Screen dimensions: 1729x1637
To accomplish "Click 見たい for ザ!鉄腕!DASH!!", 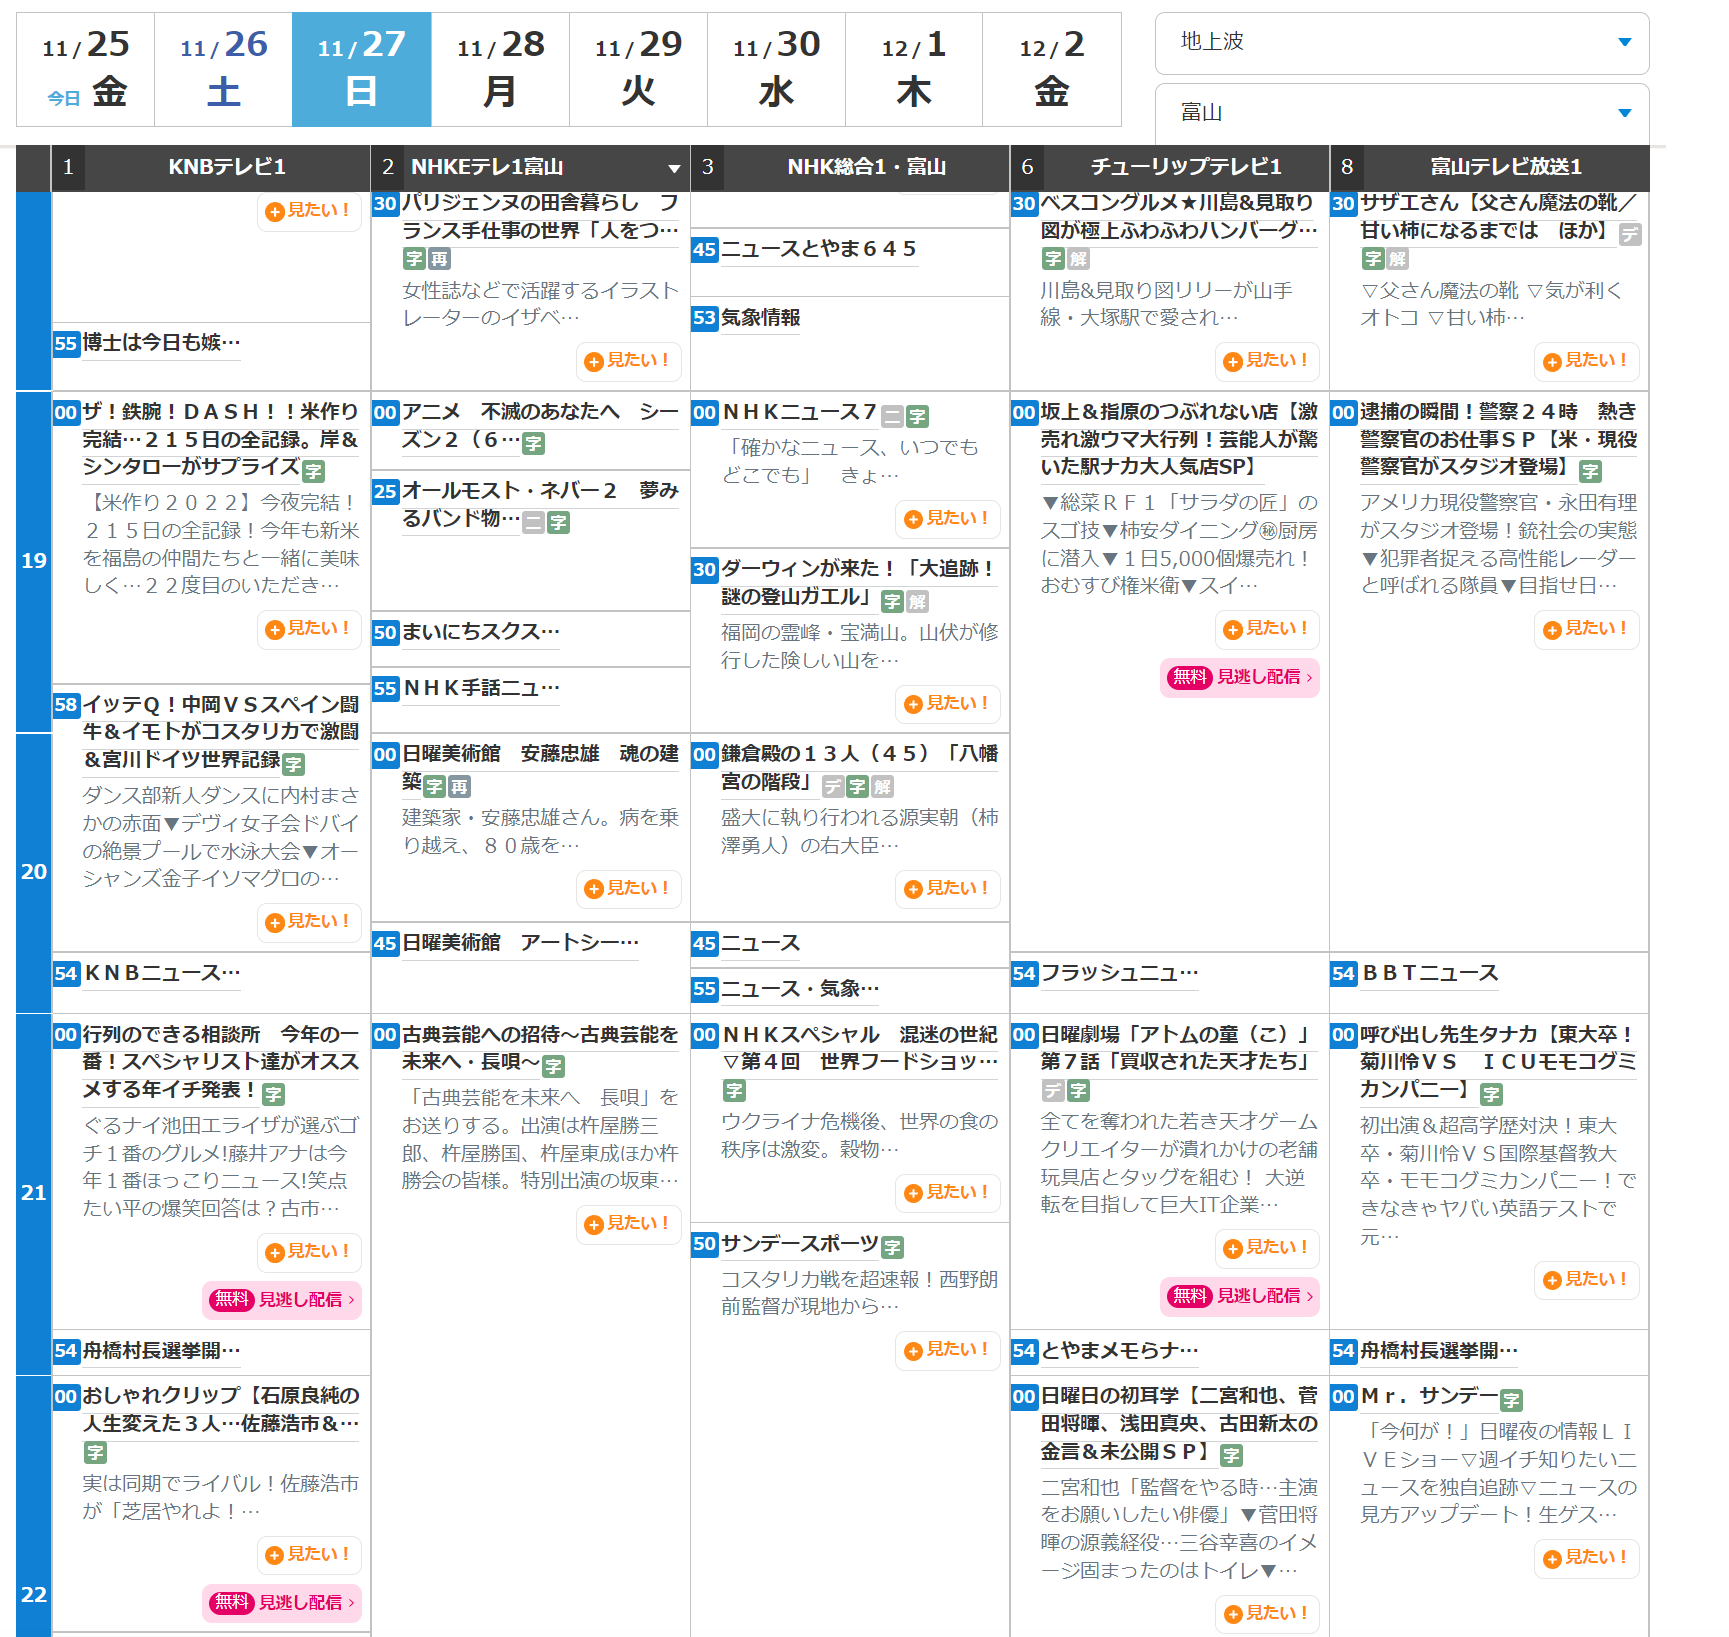I will [x=309, y=629].
